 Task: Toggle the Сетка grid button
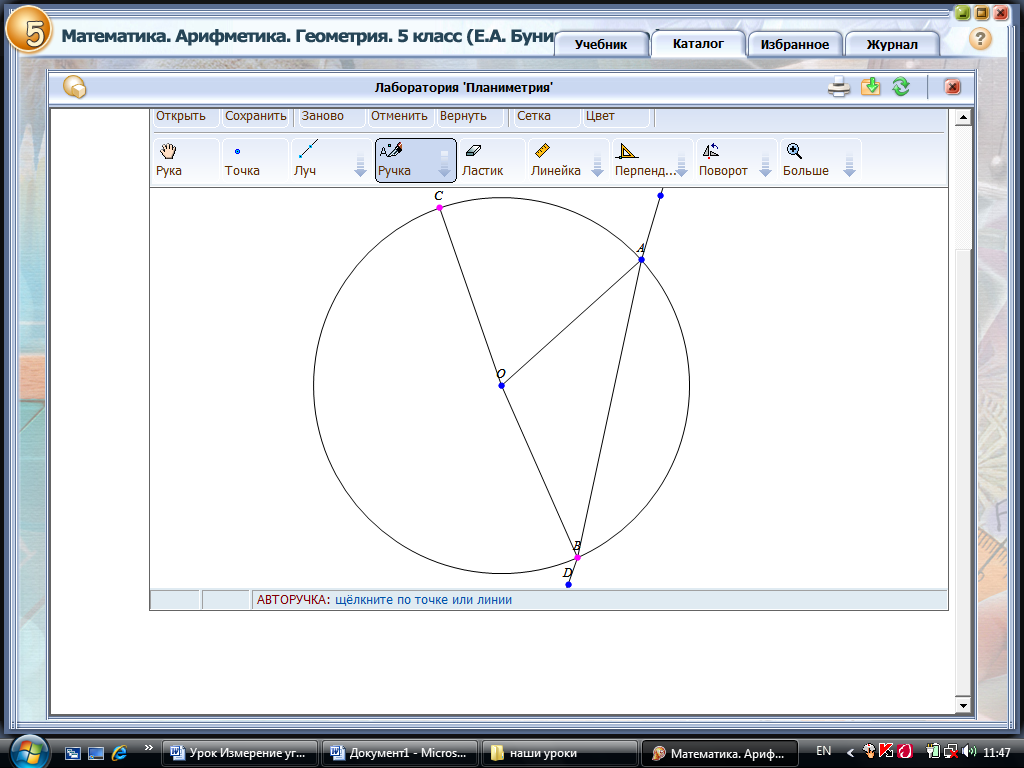coord(546,116)
